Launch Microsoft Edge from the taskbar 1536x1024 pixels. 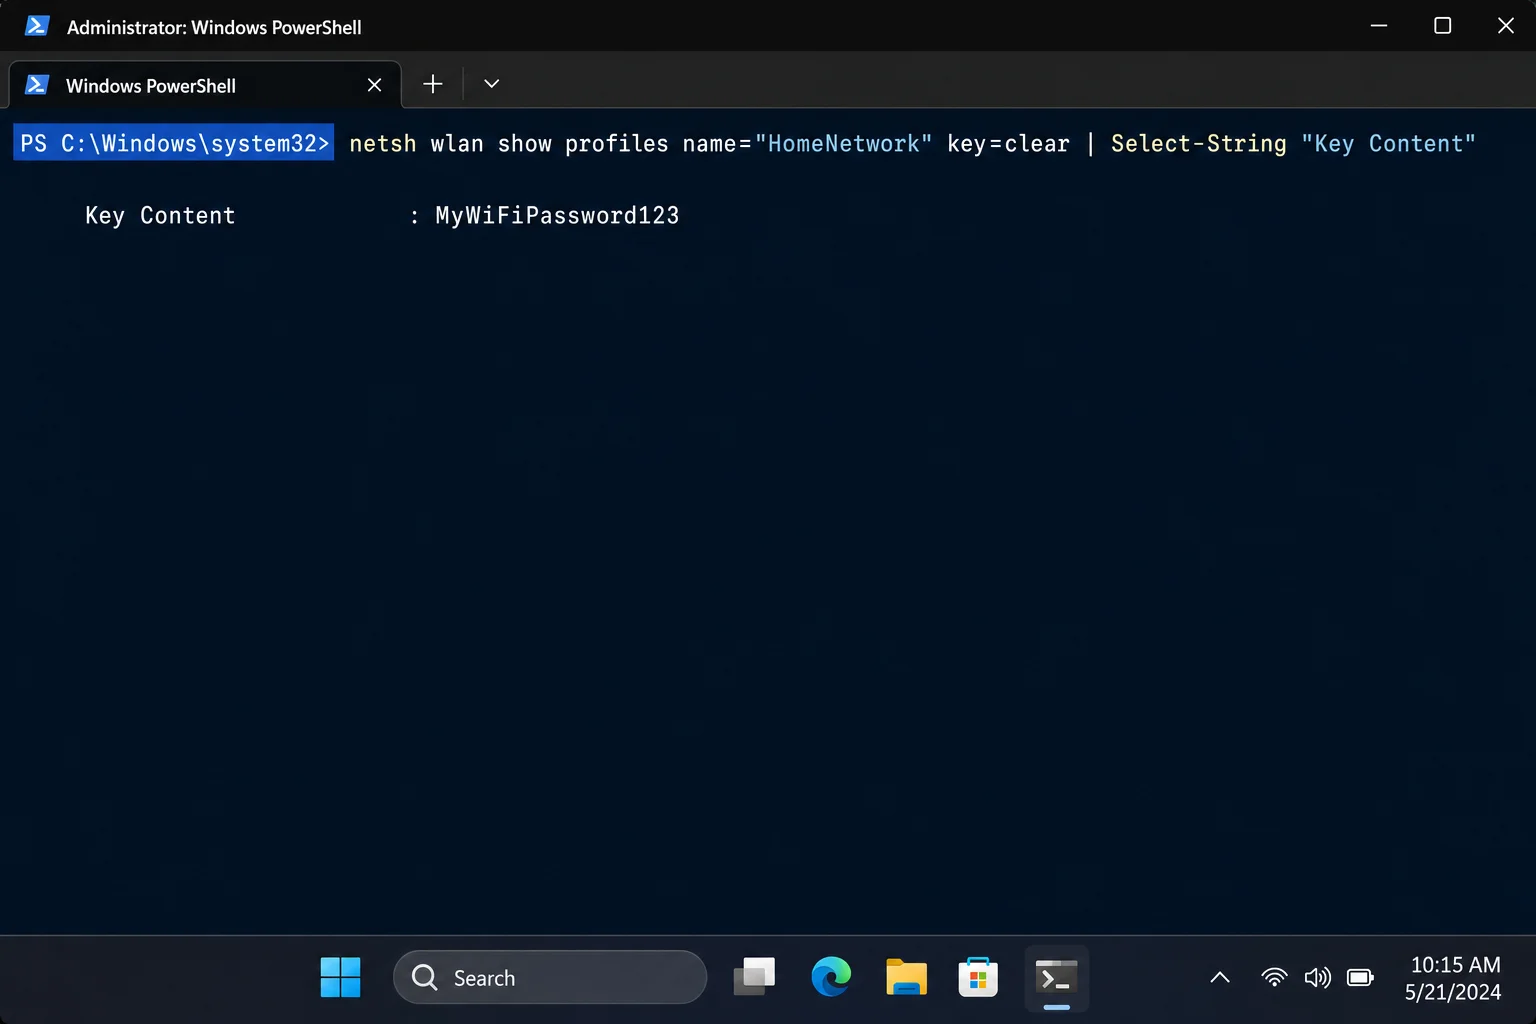point(831,977)
